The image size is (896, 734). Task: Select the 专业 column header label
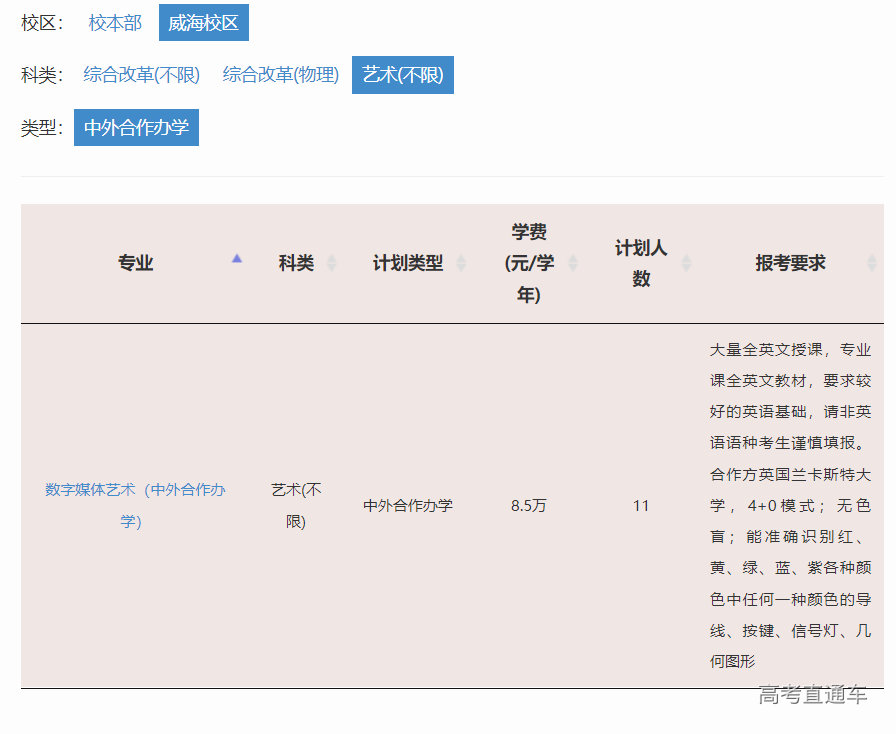click(x=135, y=263)
